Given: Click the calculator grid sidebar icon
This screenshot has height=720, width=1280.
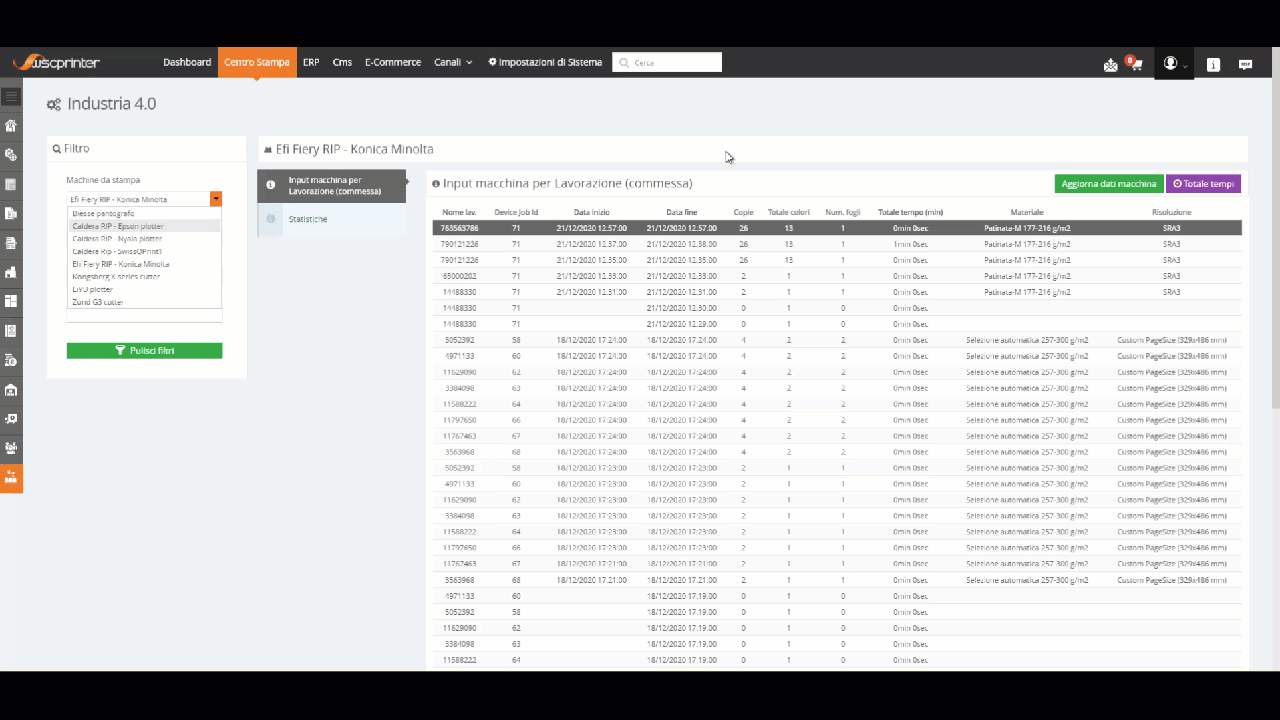Looking at the screenshot, I should (x=11, y=184).
